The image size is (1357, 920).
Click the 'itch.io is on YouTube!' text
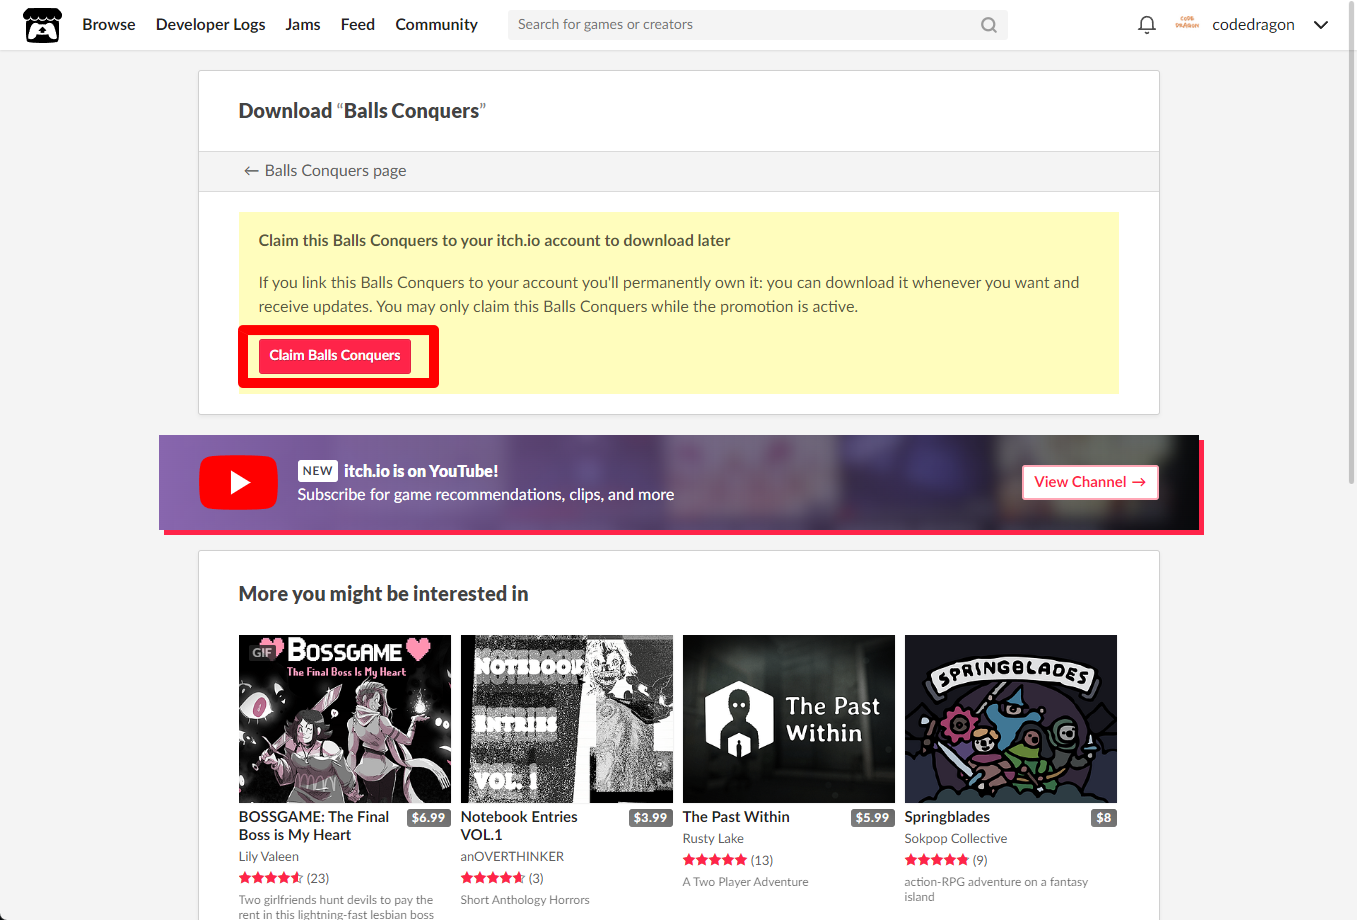tap(421, 471)
